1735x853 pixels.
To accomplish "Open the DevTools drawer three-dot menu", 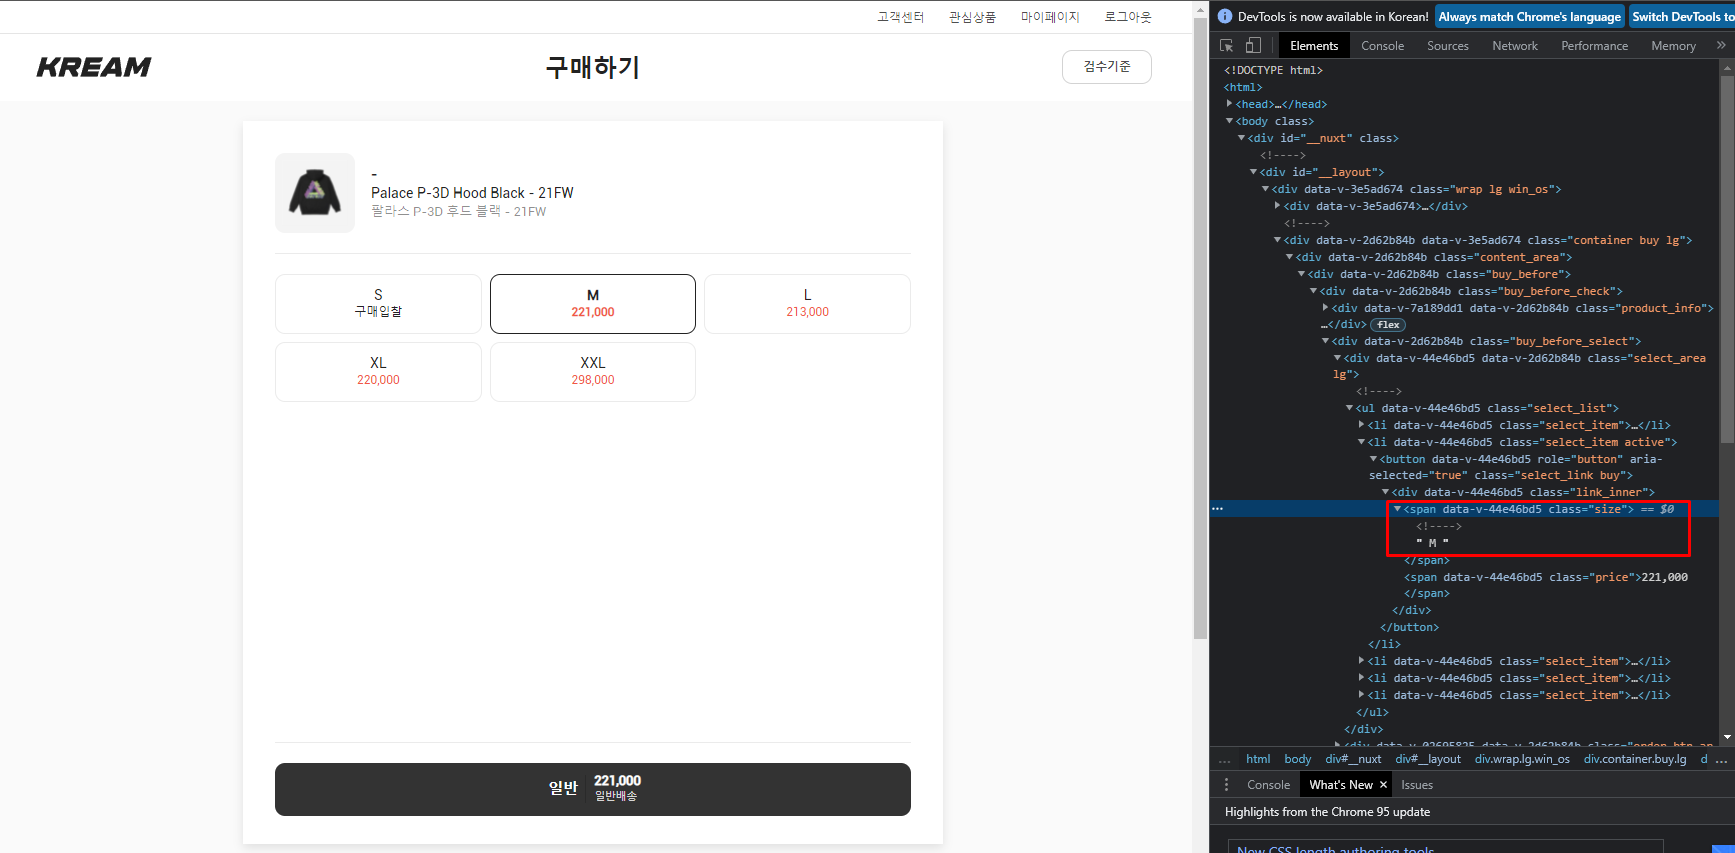I will (1227, 785).
